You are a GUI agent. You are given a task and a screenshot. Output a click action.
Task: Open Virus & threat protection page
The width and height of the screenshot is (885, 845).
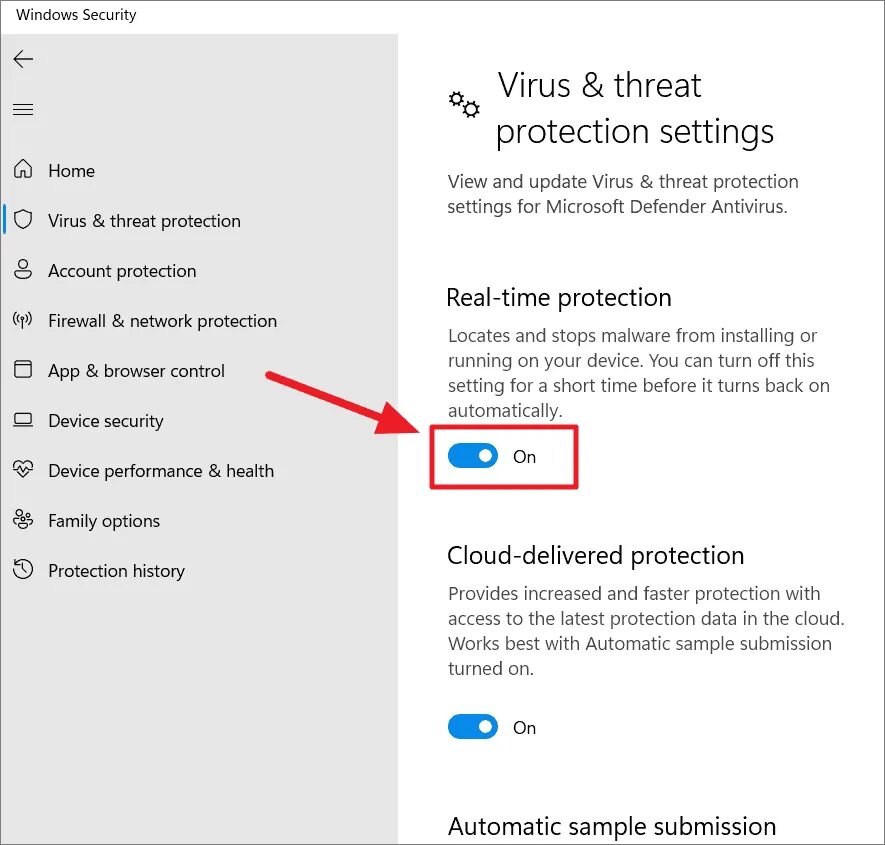(x=144, y=221)
